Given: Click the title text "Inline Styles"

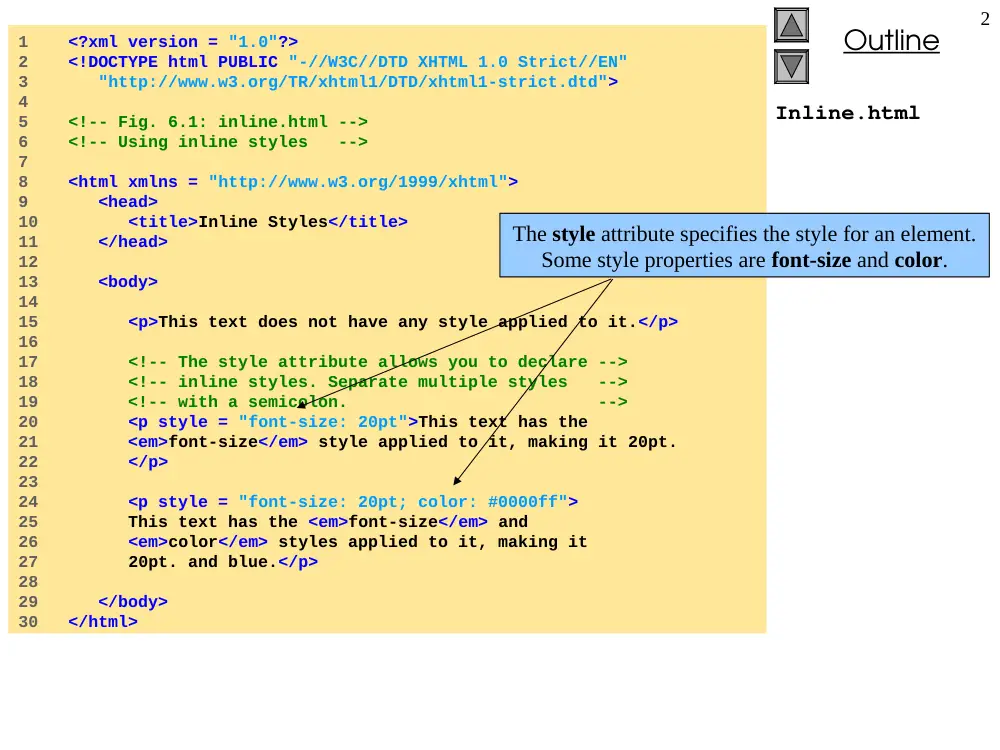Looking at the screenshot, I should [x=263, y=222].
